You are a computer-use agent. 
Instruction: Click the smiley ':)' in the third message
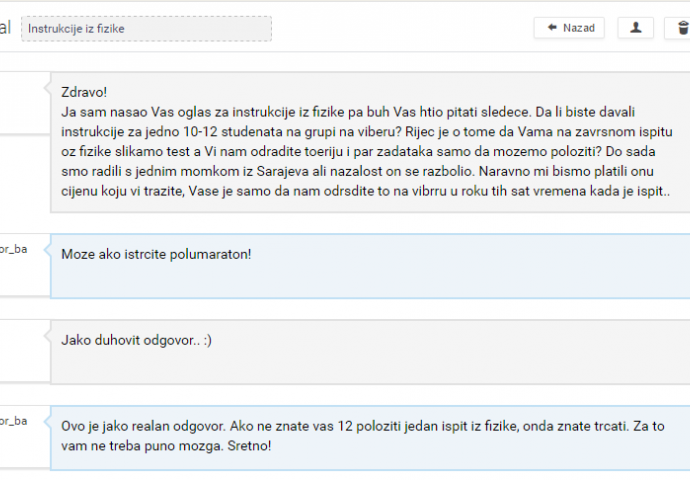(206, 340)
